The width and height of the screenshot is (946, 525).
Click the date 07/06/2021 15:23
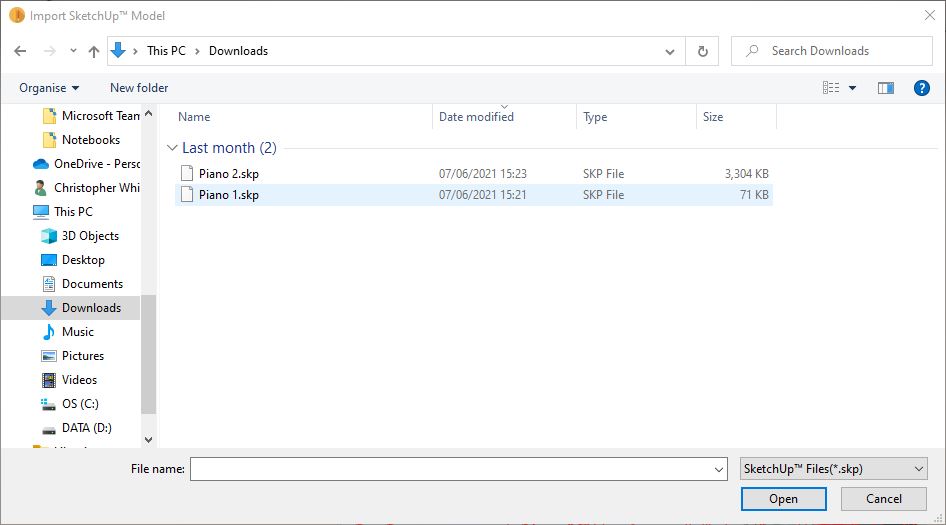[x=483, y=174]
